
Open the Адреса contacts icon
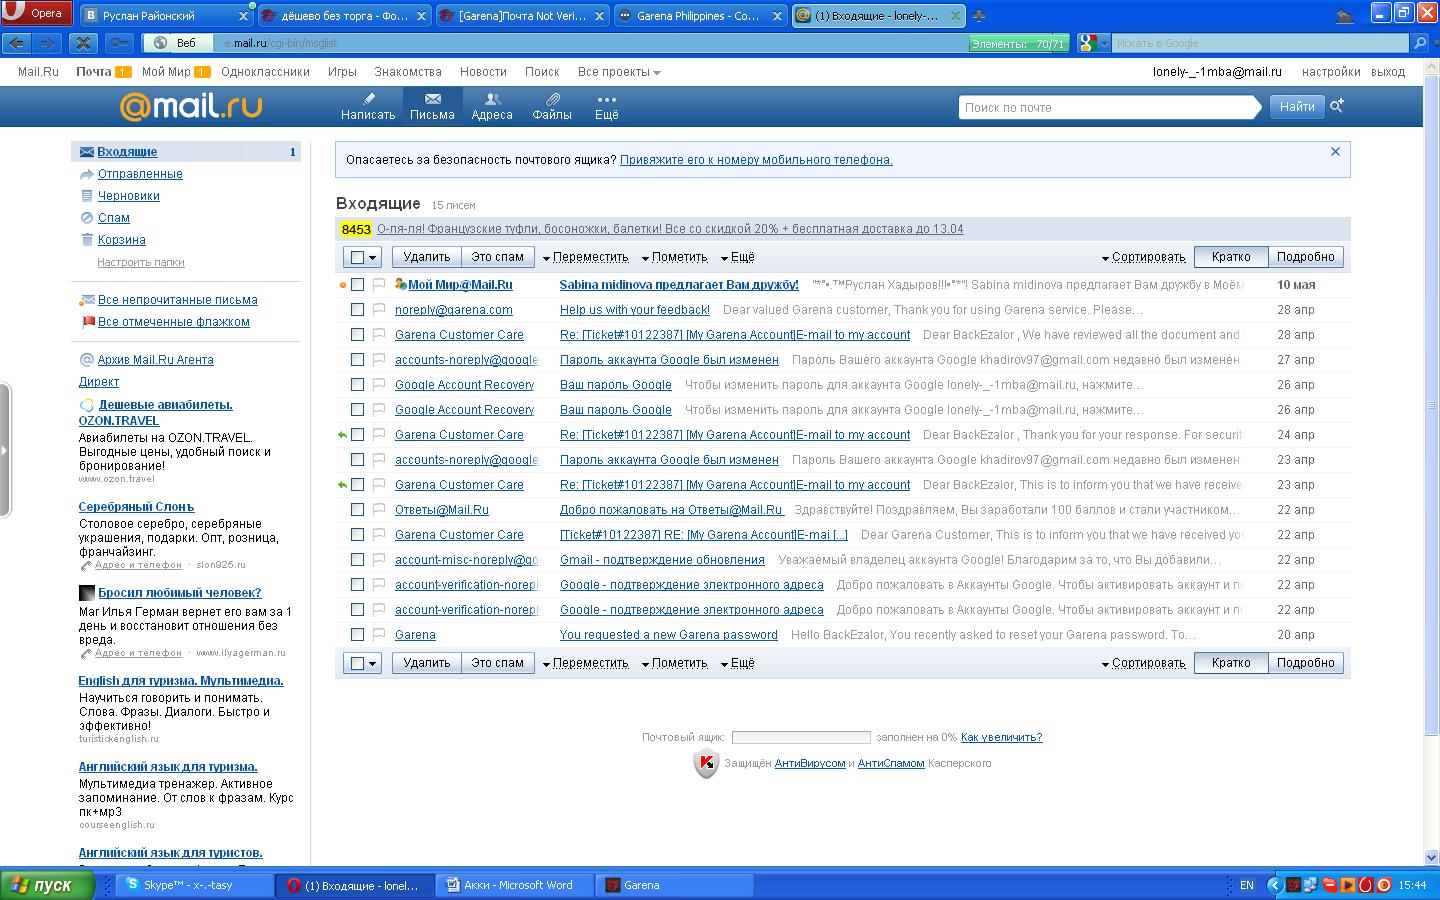coord(492,106)
